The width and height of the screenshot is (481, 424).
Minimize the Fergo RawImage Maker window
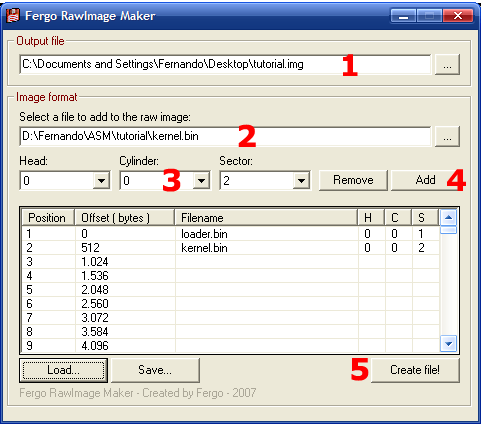(403, 16)
